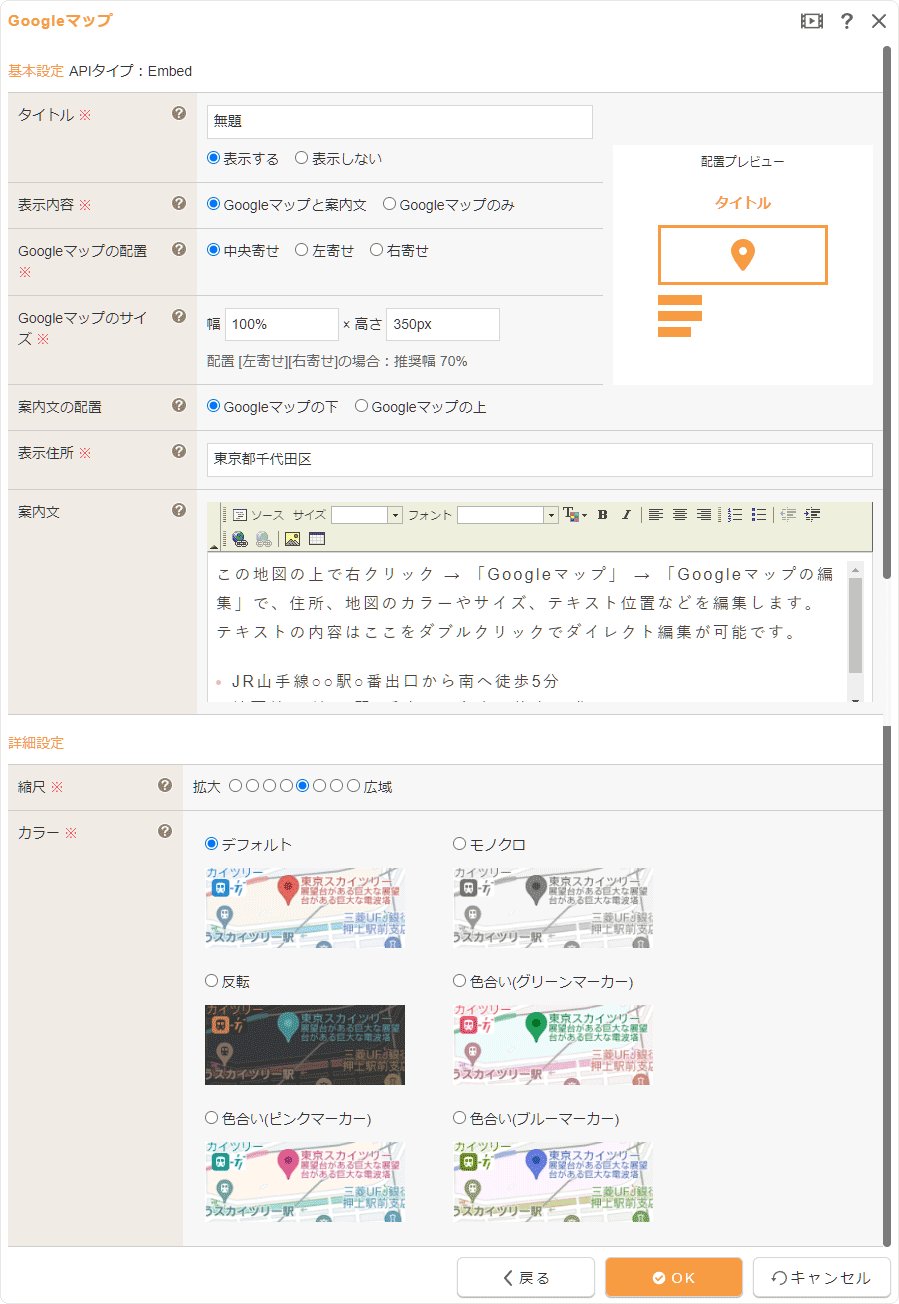
Task: Align editor text to the left
Action: (x=655, y=515)
